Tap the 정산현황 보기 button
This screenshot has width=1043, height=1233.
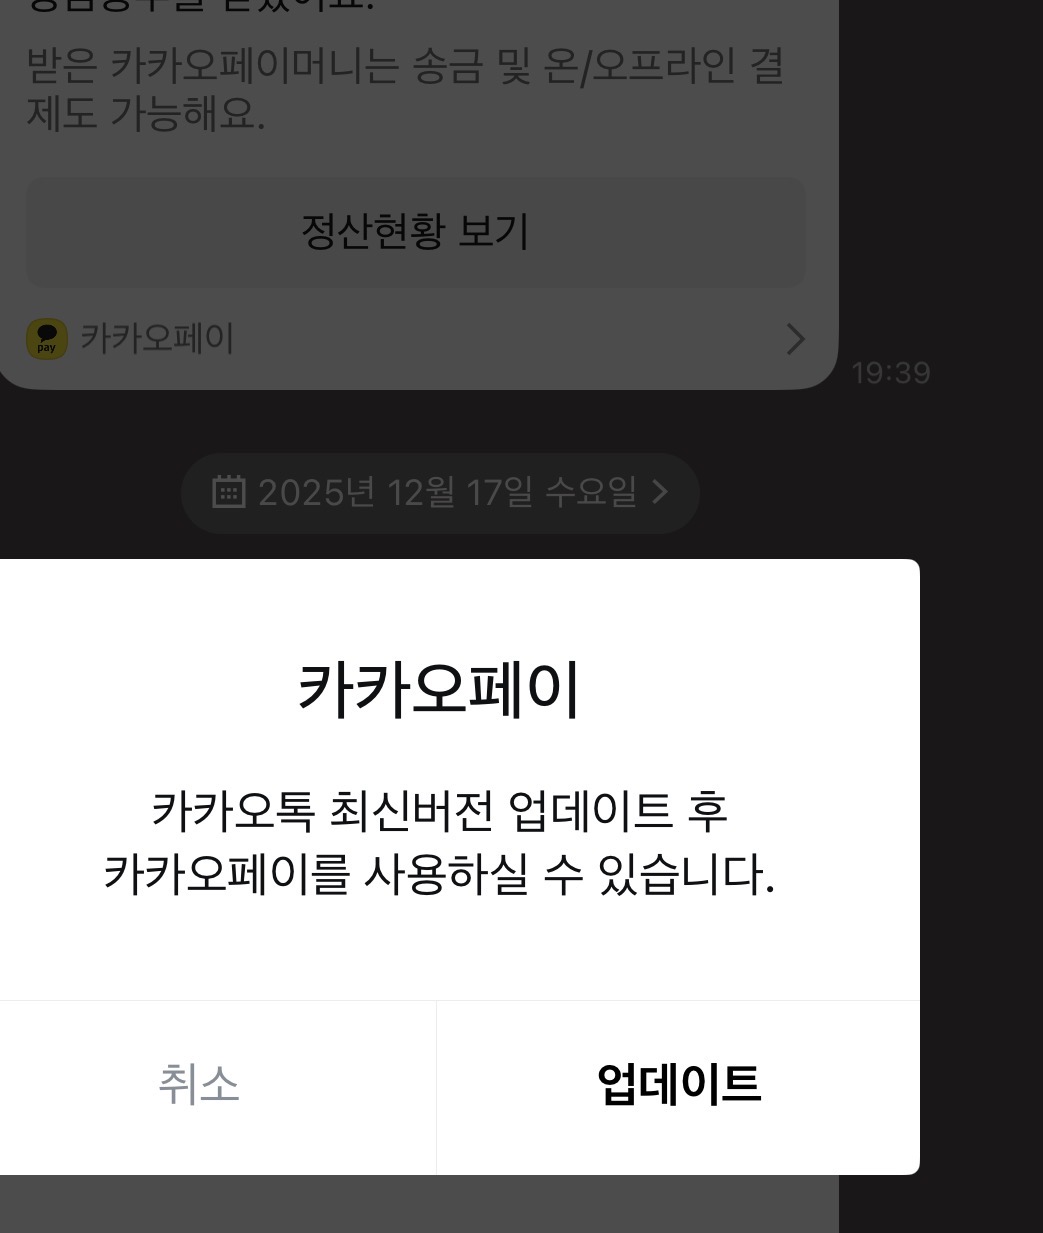pyautogui.click(x=415, y=232)
